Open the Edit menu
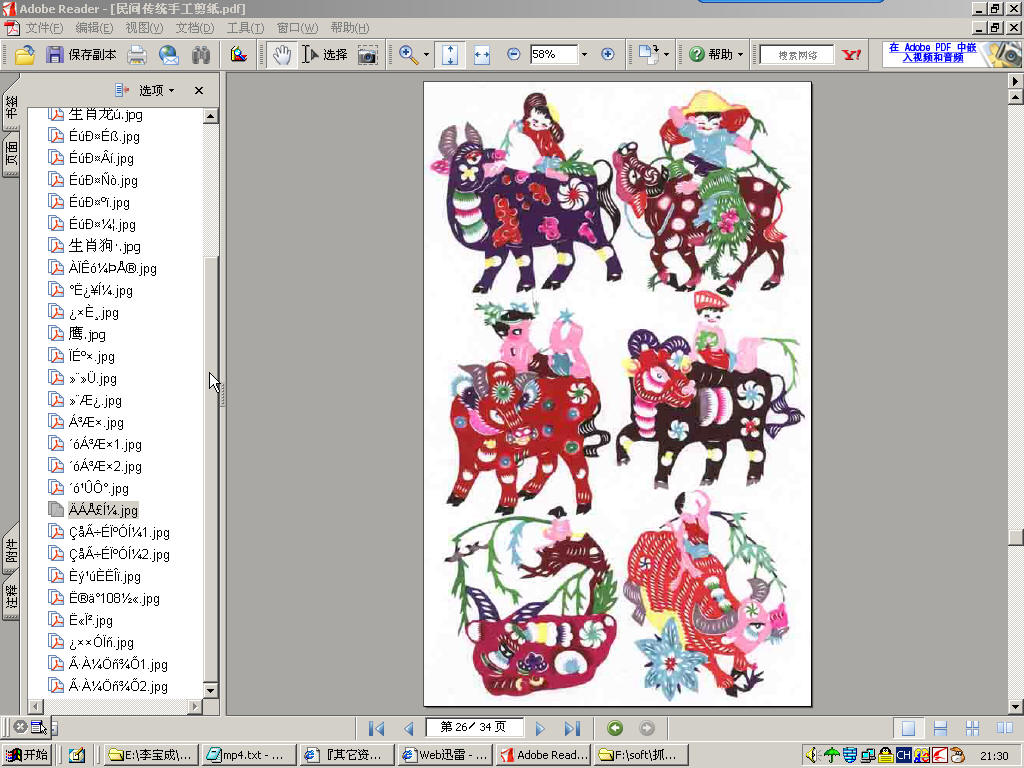This screenshot has height=768, width=1024. 94,27
